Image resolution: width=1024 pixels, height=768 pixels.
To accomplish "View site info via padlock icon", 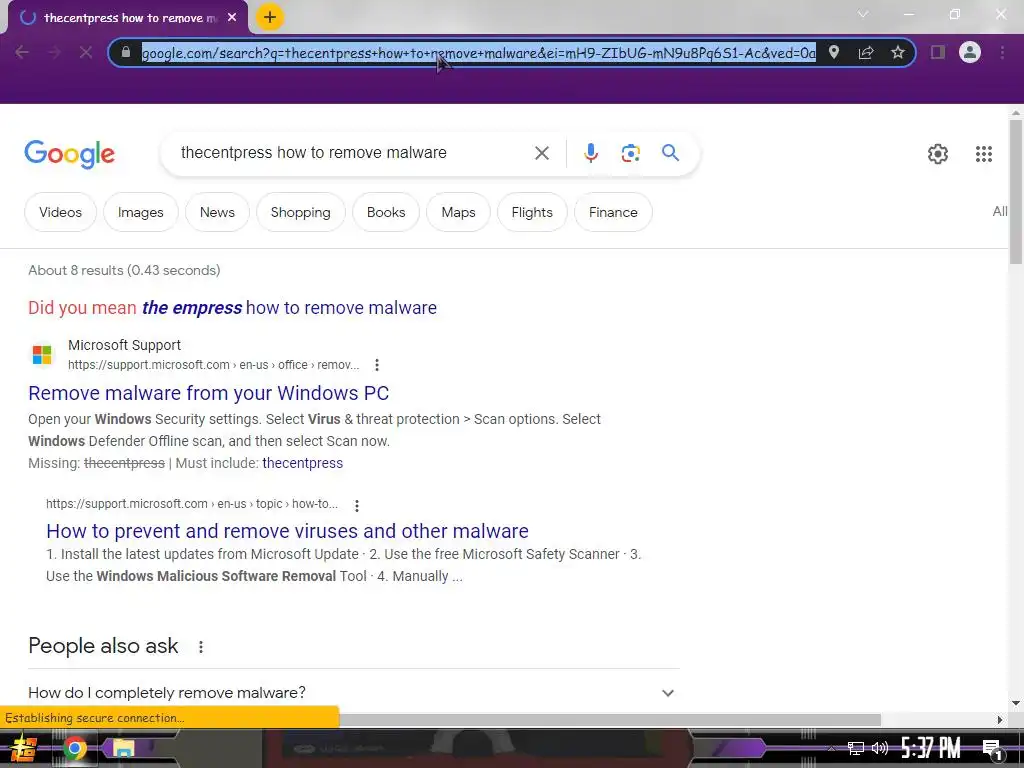I will (x=126, y=52).
